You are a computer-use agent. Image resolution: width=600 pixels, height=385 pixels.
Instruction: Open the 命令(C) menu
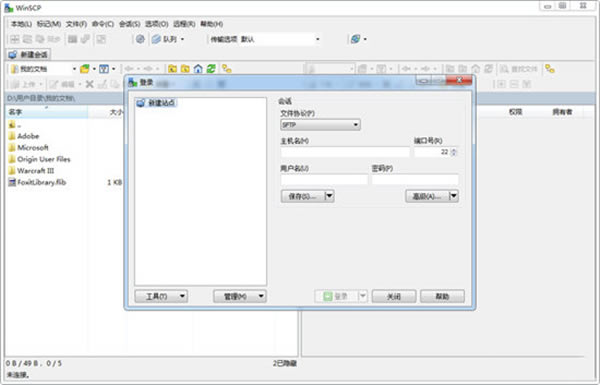(x=103, y=24)
